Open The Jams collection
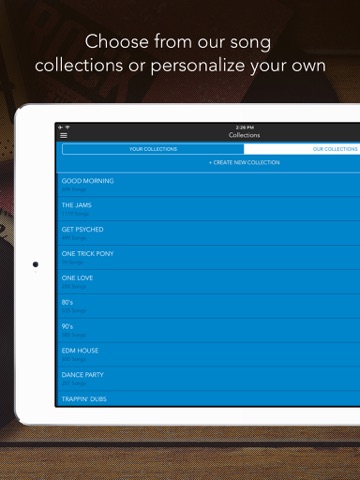360x480 pixels. pyautogui.click(x=208, y=209)
